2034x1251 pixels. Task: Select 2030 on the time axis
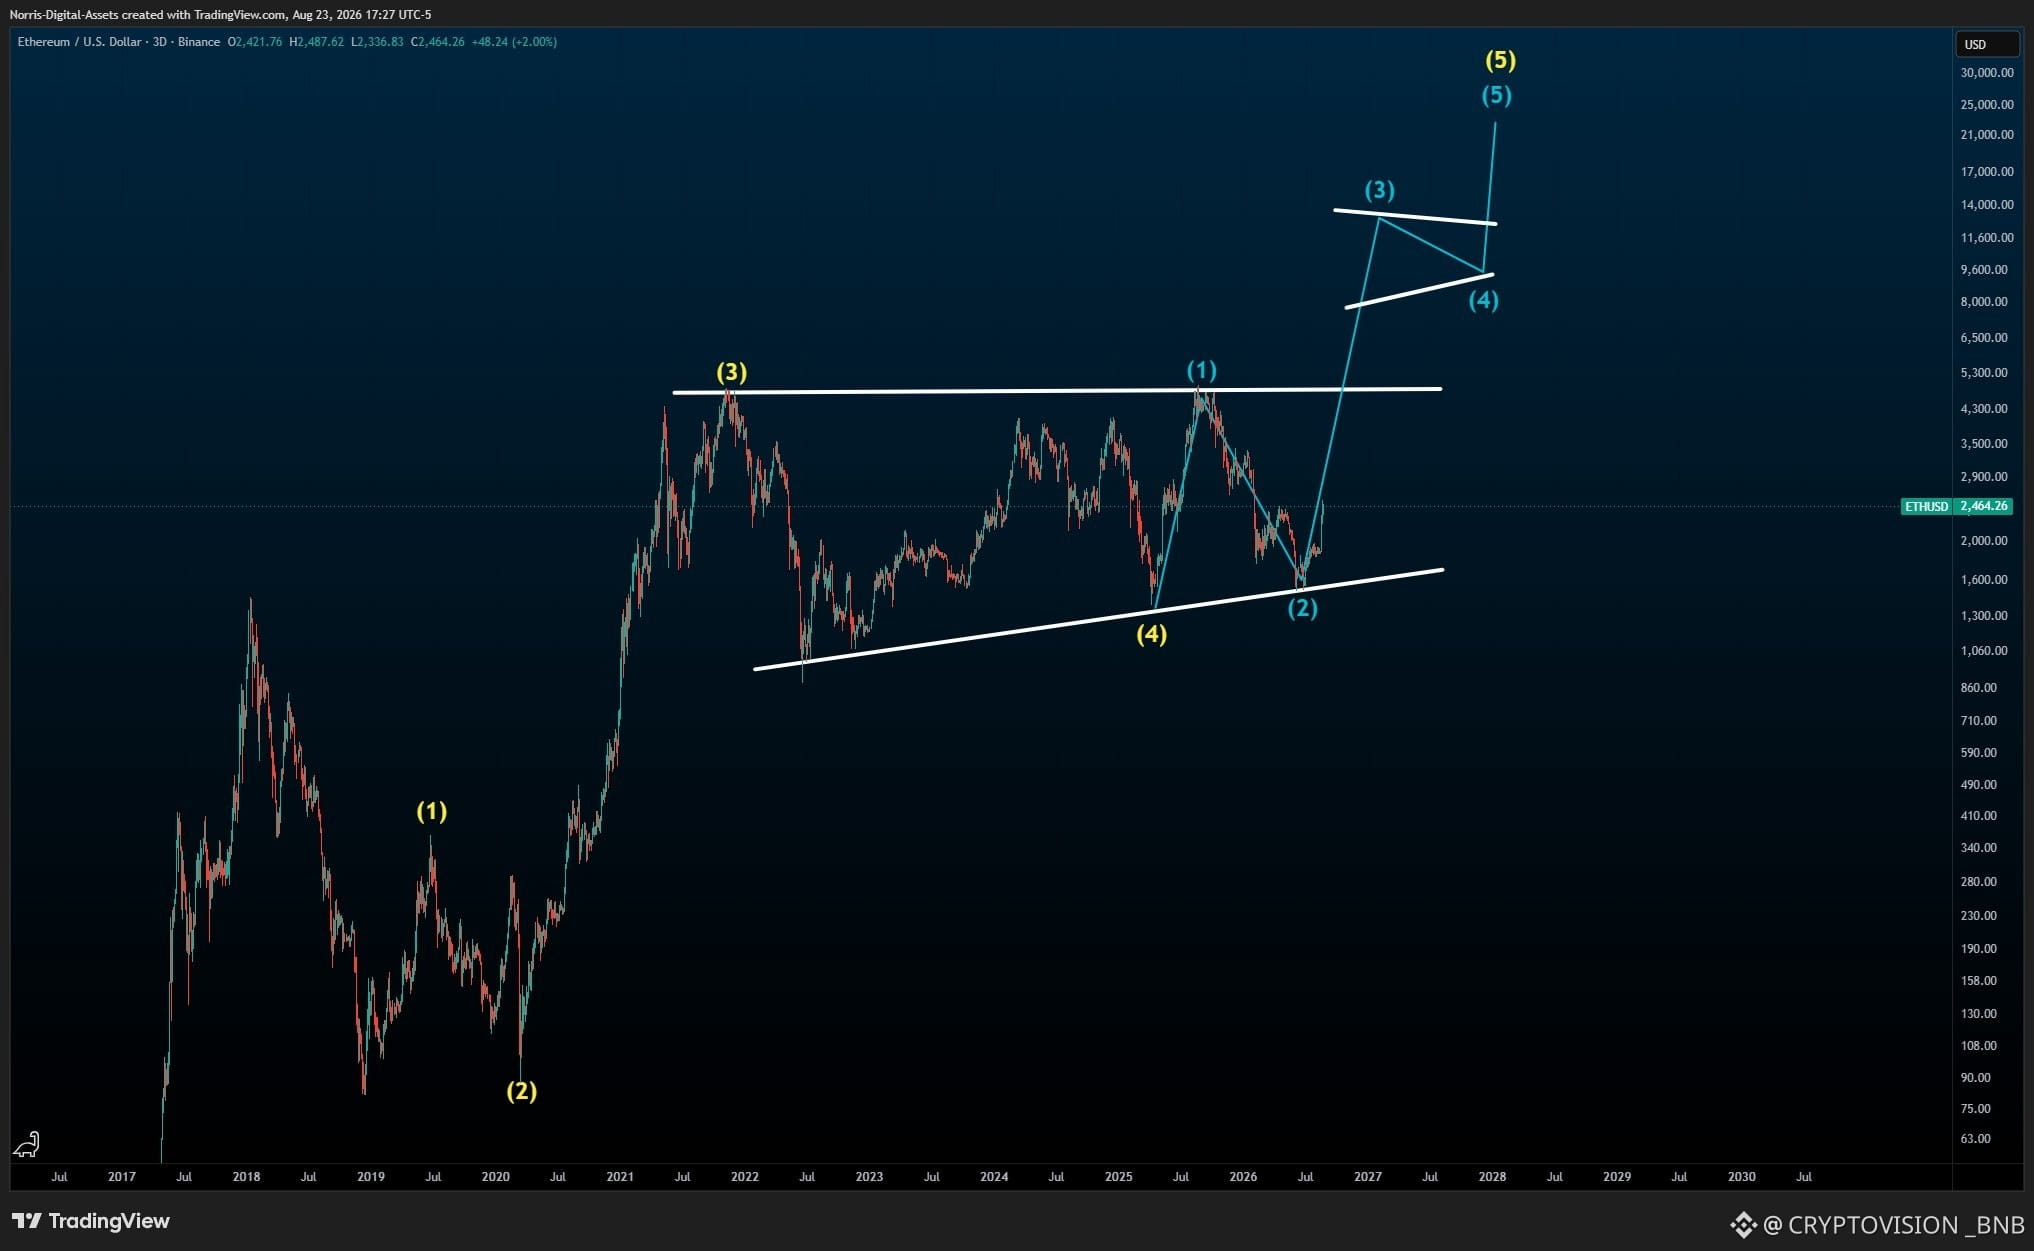(x=1742, y=1177)
